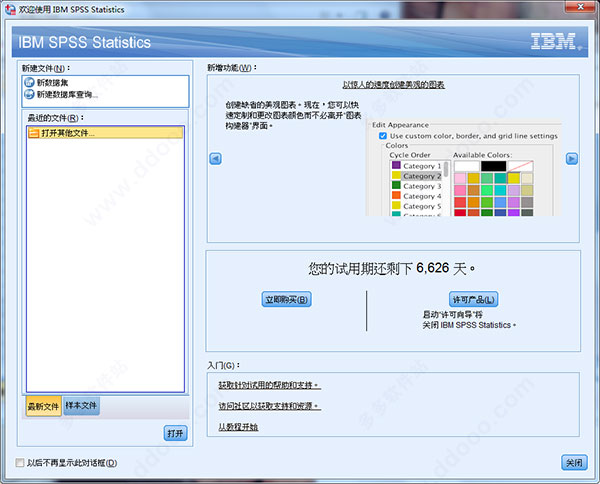Click the 最近的文件(R) label
Image resolution: width=600 pixels, height=484 pixels.
click(55, 118)
